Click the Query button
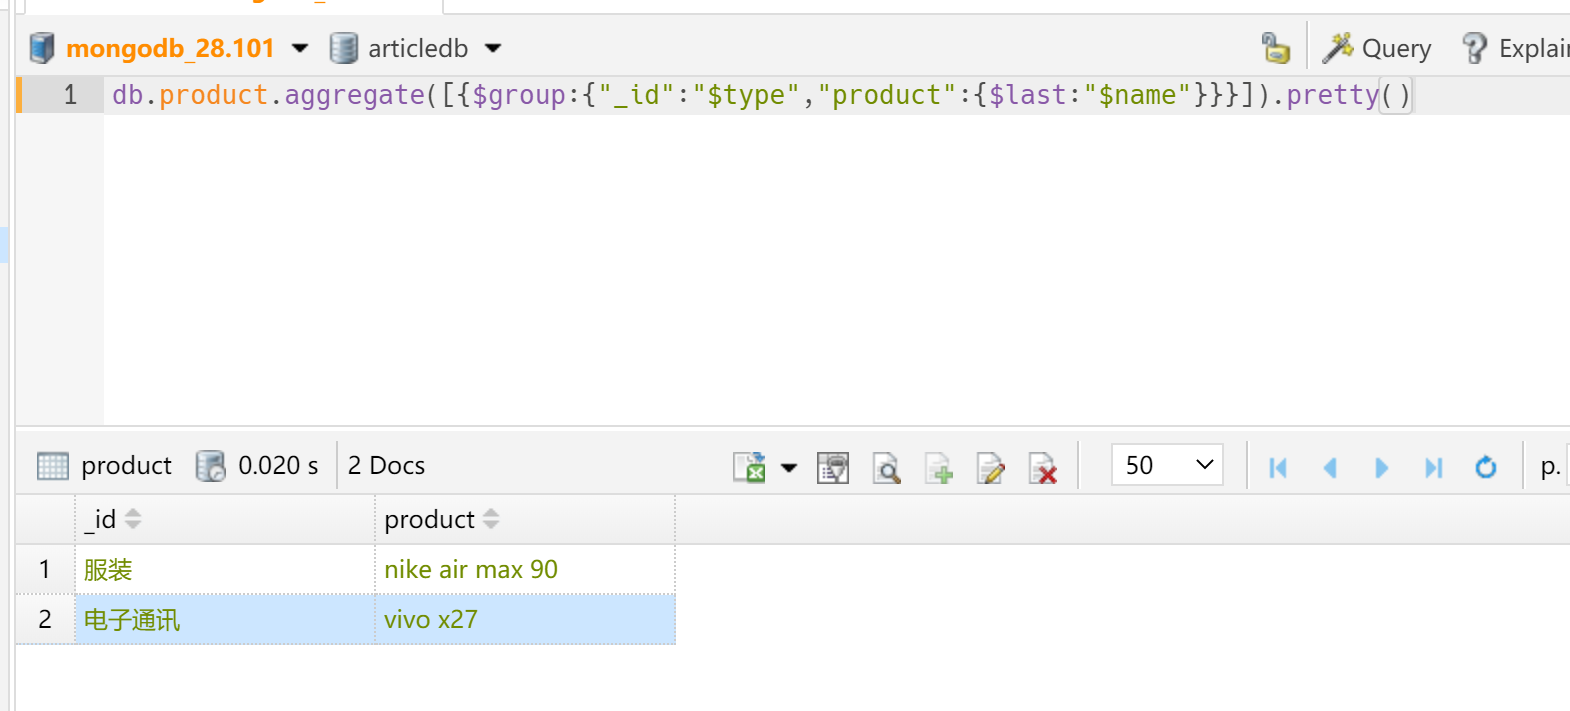This screenshot has height=711, width=1570. tap(1378, 48)
